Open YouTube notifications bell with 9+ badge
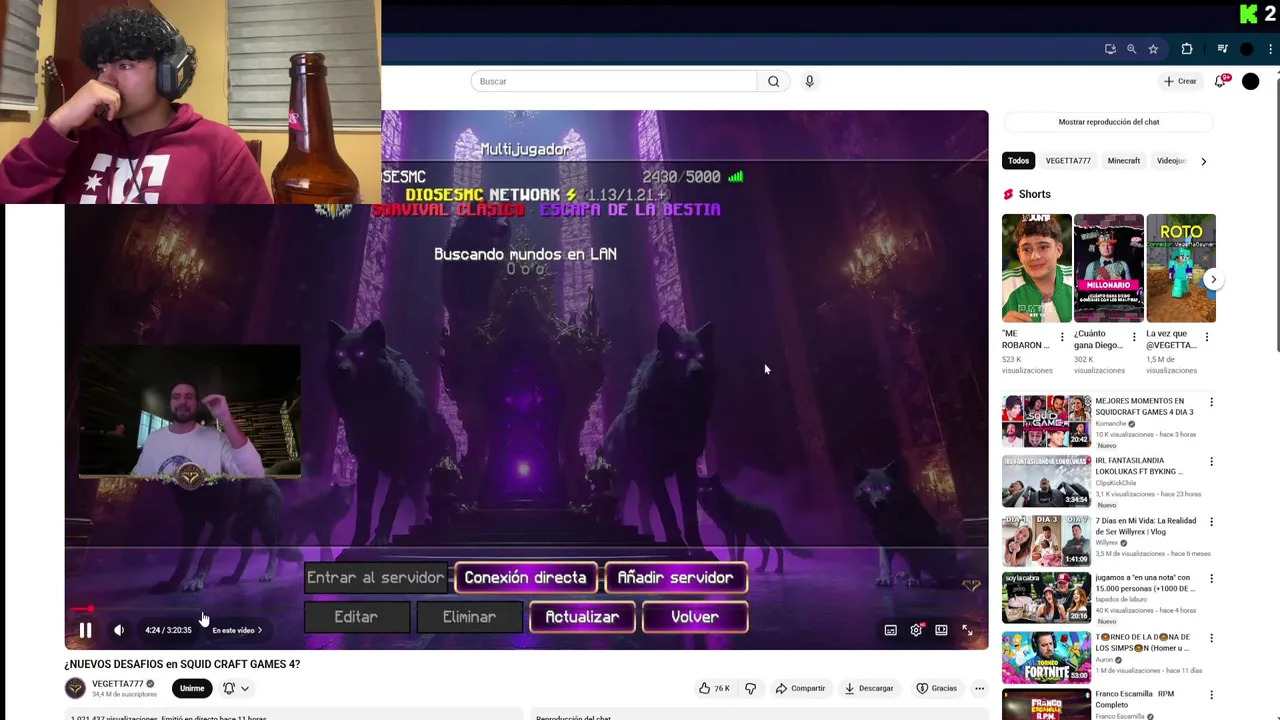1280x720 pixels. (1220, 81)
